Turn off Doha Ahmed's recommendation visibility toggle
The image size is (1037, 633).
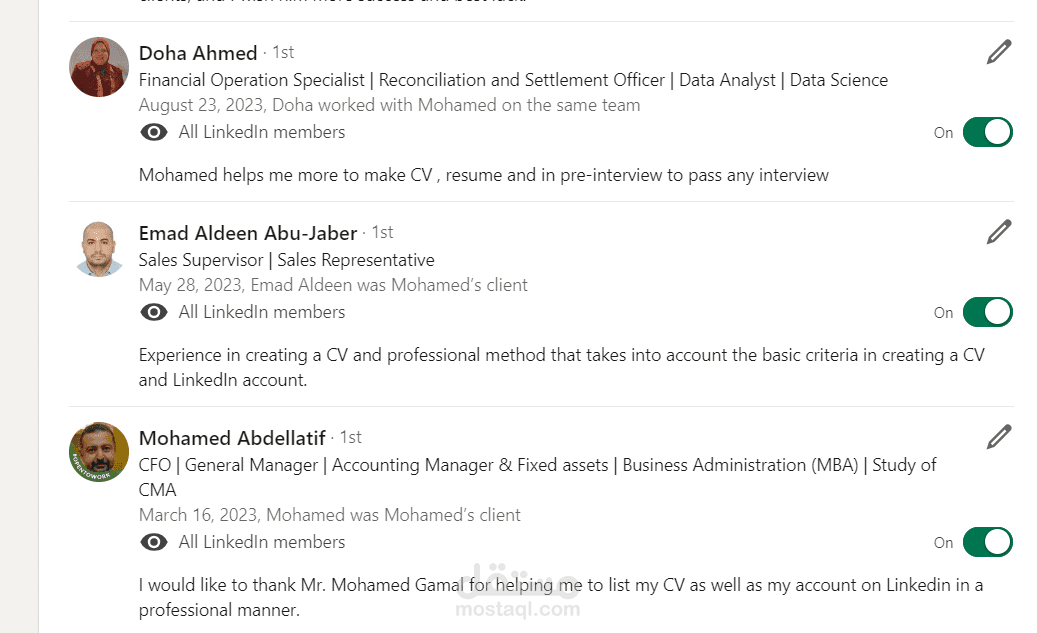[987, 132]
